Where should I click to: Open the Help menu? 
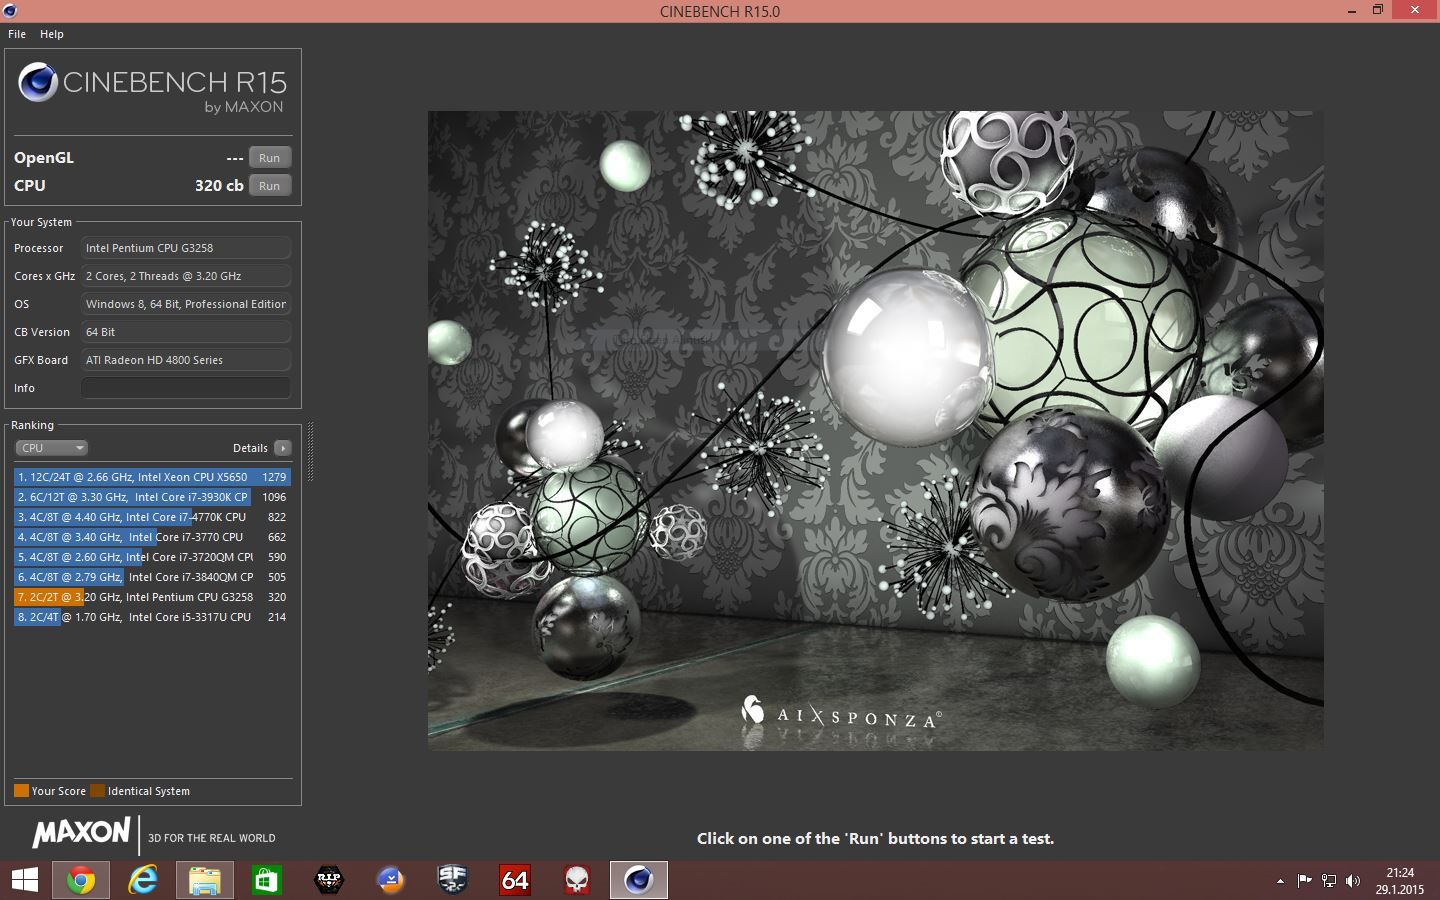click(52, 34)
